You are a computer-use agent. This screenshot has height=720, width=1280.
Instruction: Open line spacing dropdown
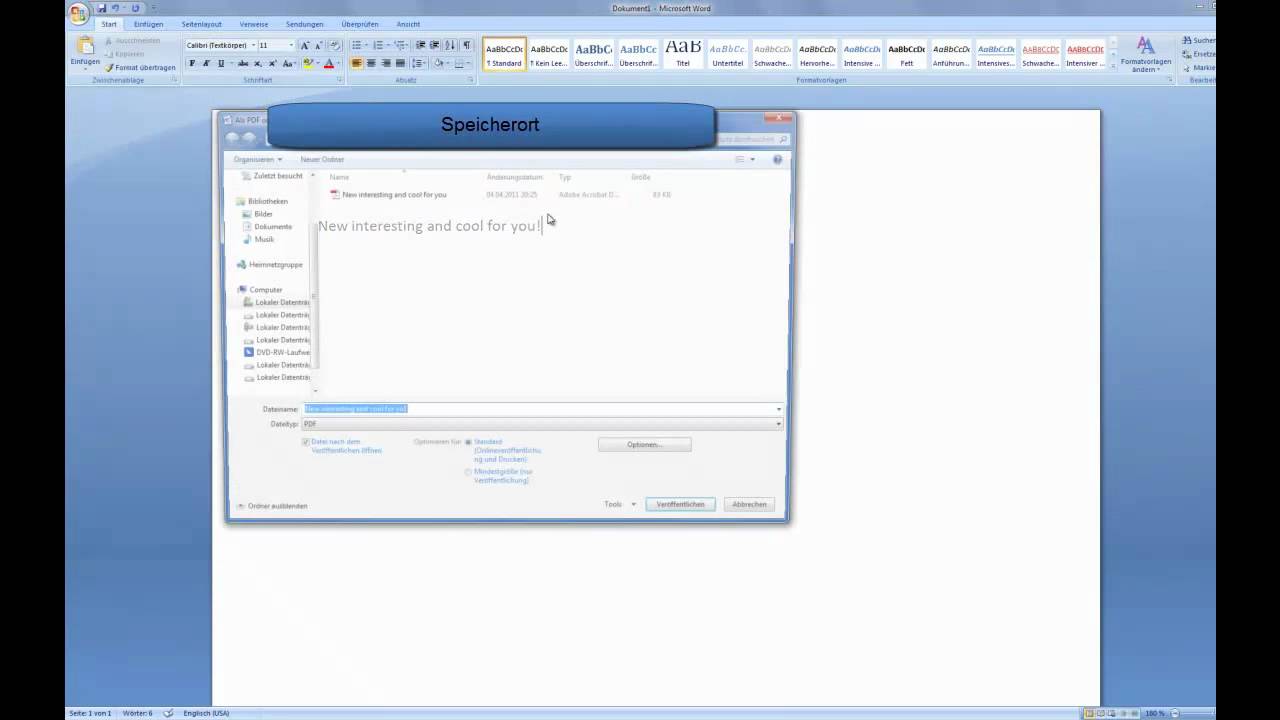point(418,63)
